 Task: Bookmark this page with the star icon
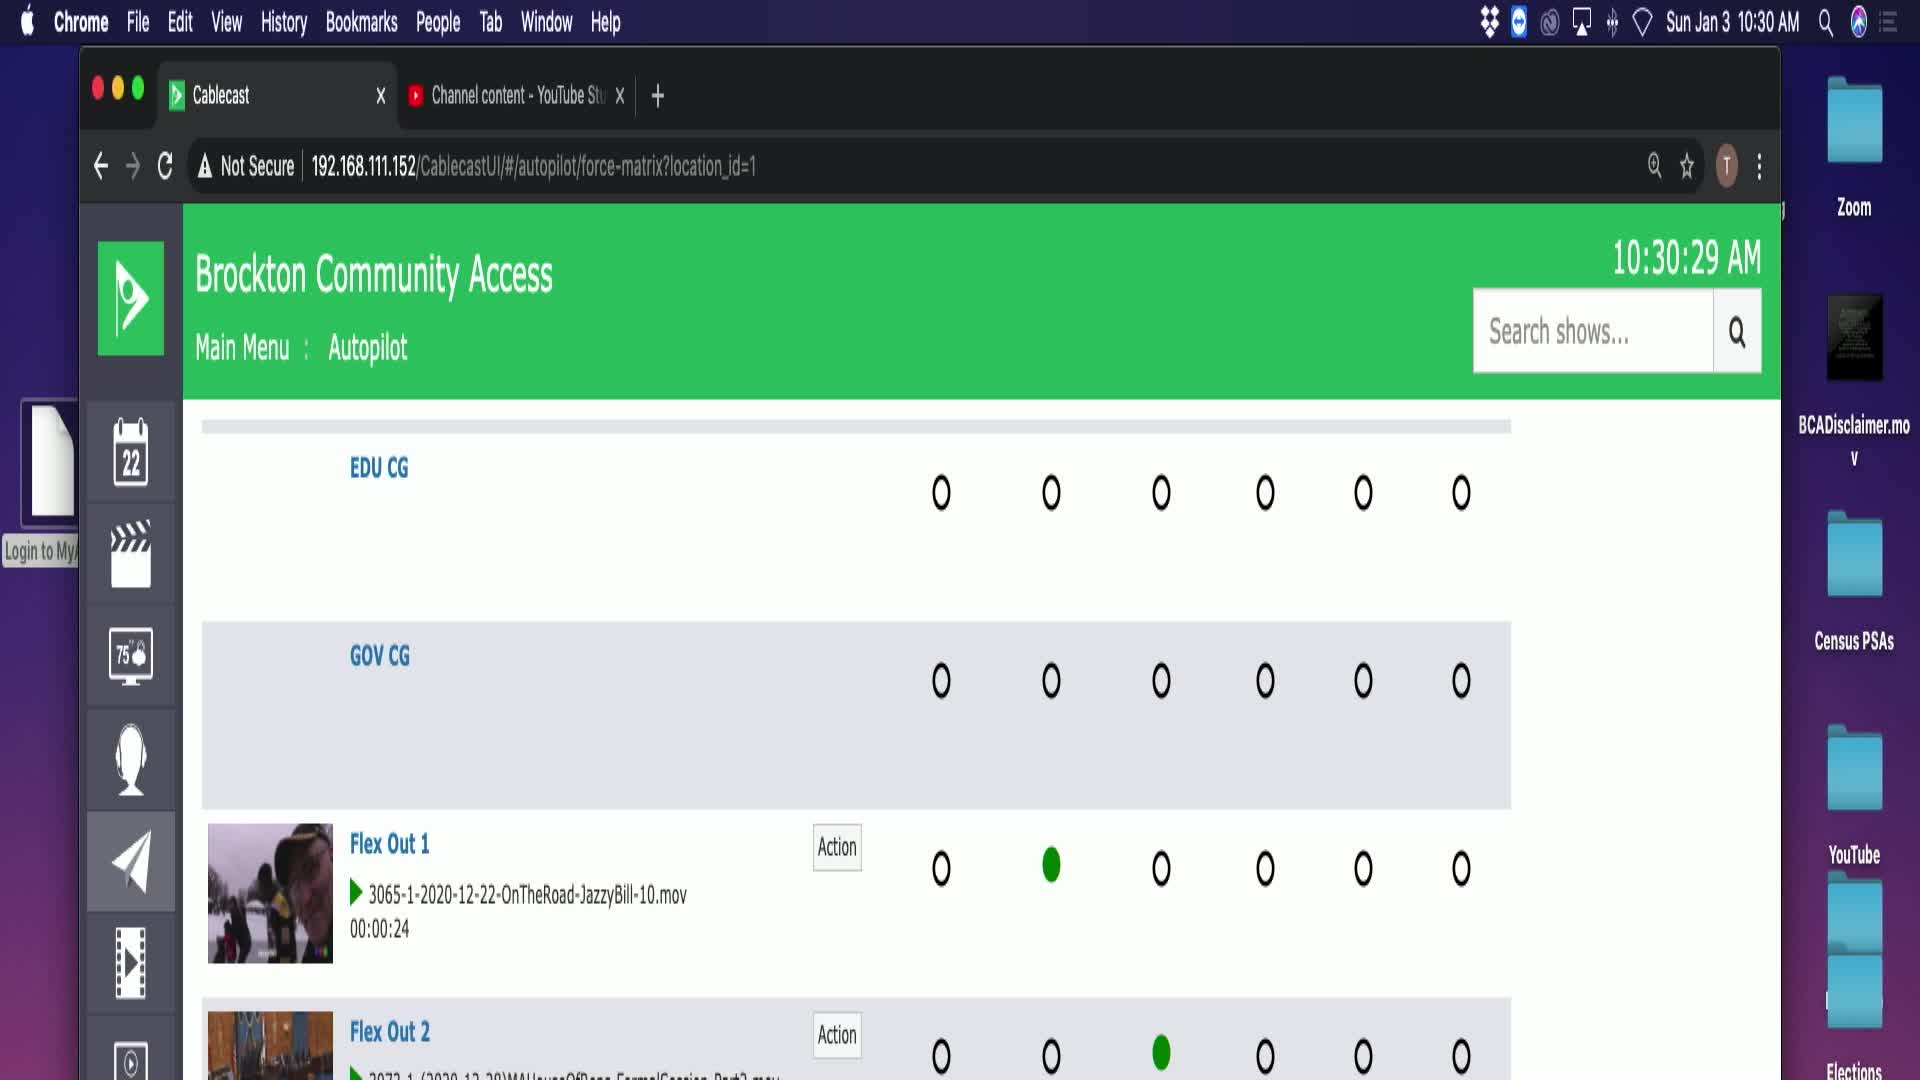pos(1687,166)
